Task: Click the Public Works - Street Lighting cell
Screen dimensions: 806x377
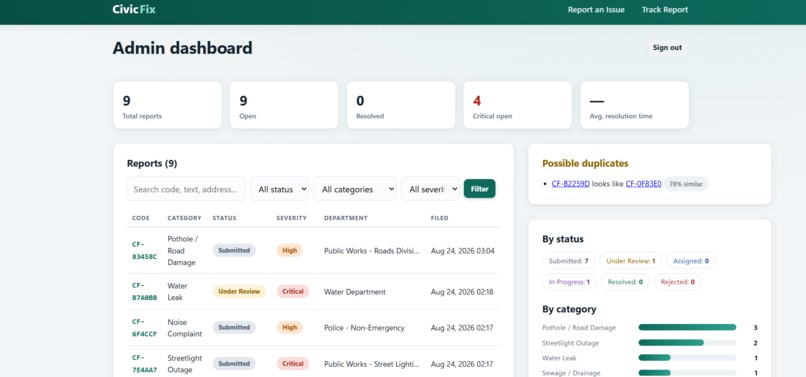Action: [372, 364]
